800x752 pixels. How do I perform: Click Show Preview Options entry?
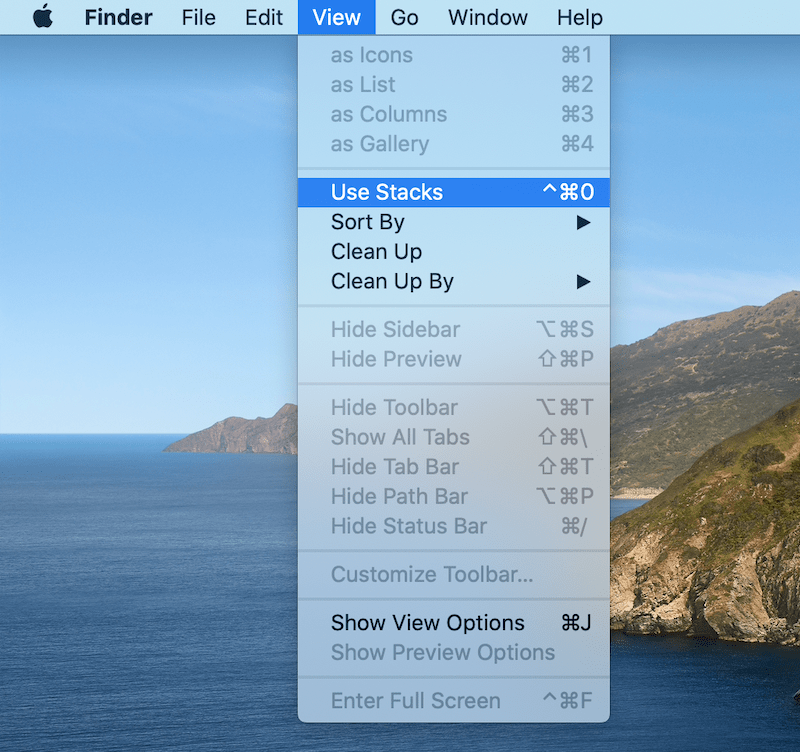pyautogui.click(x=454, y=653)
